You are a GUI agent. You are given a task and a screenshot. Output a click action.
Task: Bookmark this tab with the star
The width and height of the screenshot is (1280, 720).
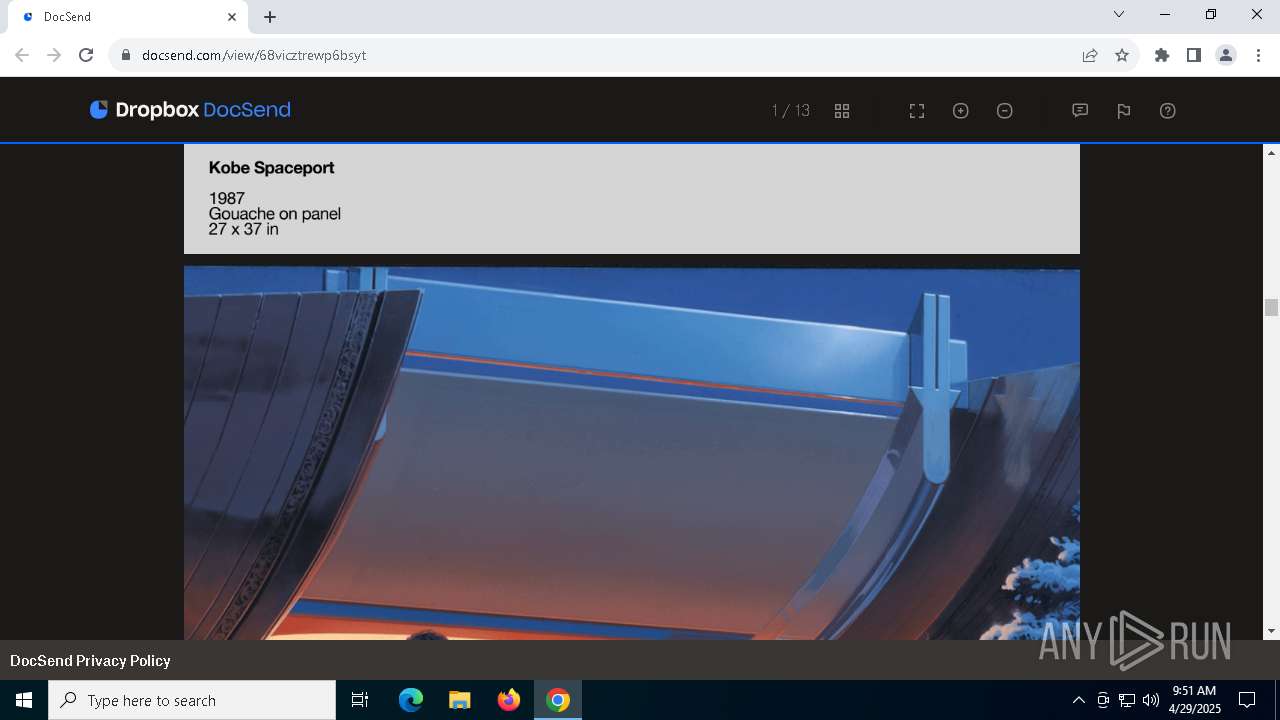click(x=1122, y=55)
